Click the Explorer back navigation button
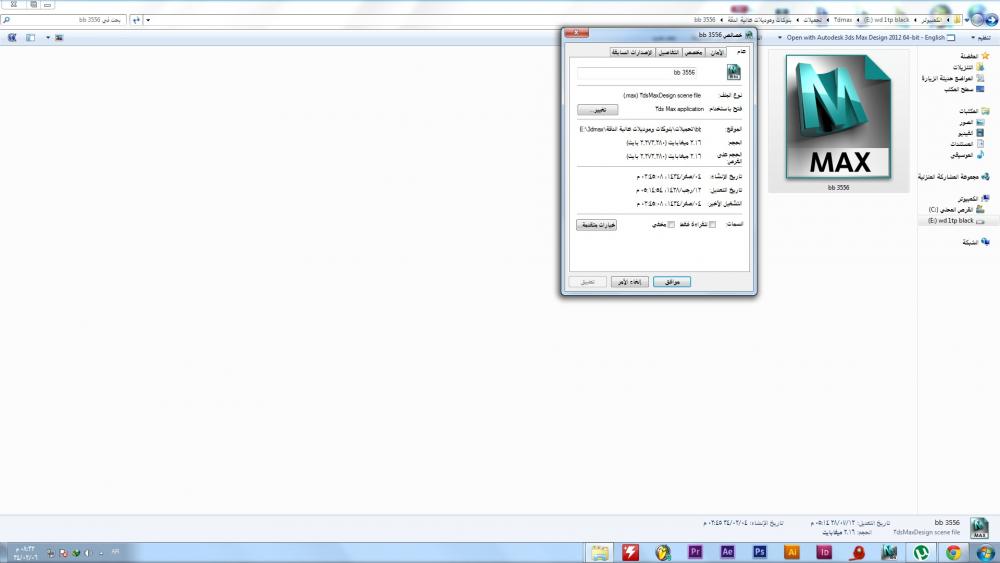 coord(992,19)
